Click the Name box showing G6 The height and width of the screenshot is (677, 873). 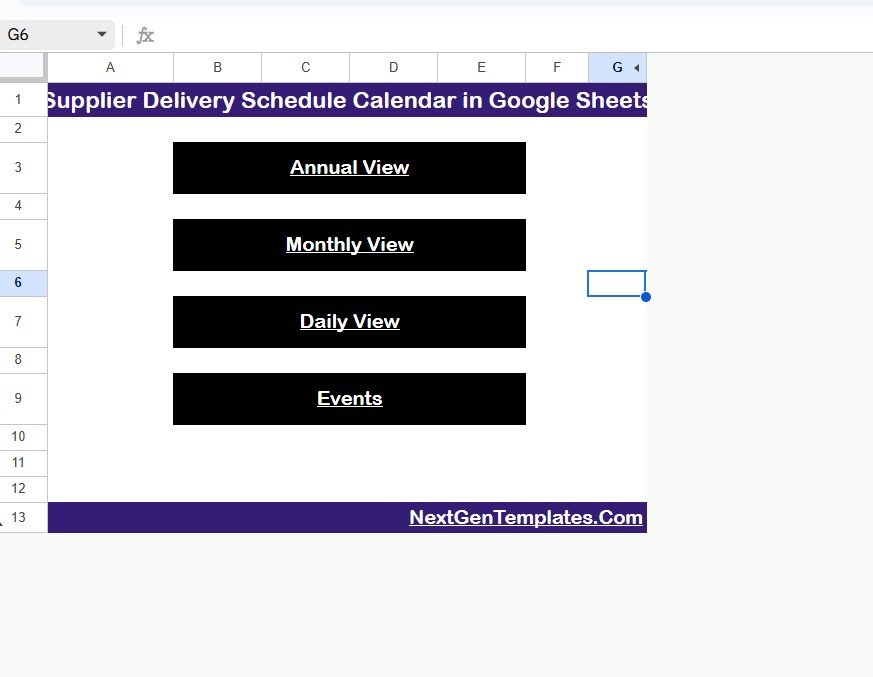click(x=45, y=35)
